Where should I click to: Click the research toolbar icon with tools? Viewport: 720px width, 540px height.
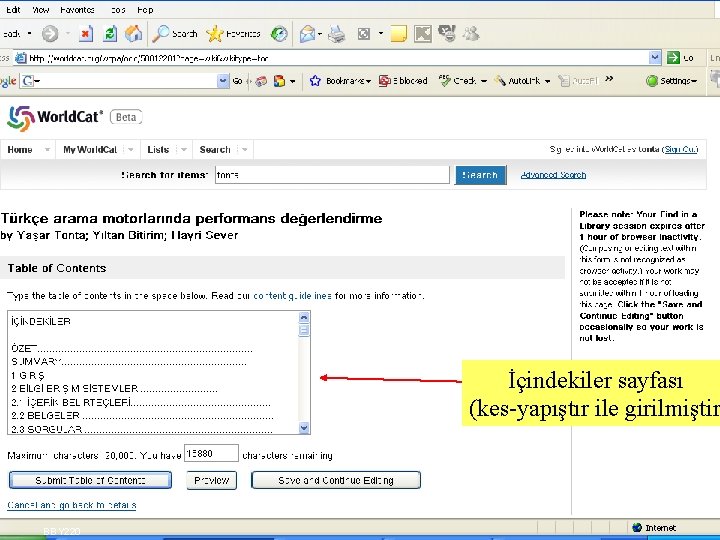pos(447,34)
